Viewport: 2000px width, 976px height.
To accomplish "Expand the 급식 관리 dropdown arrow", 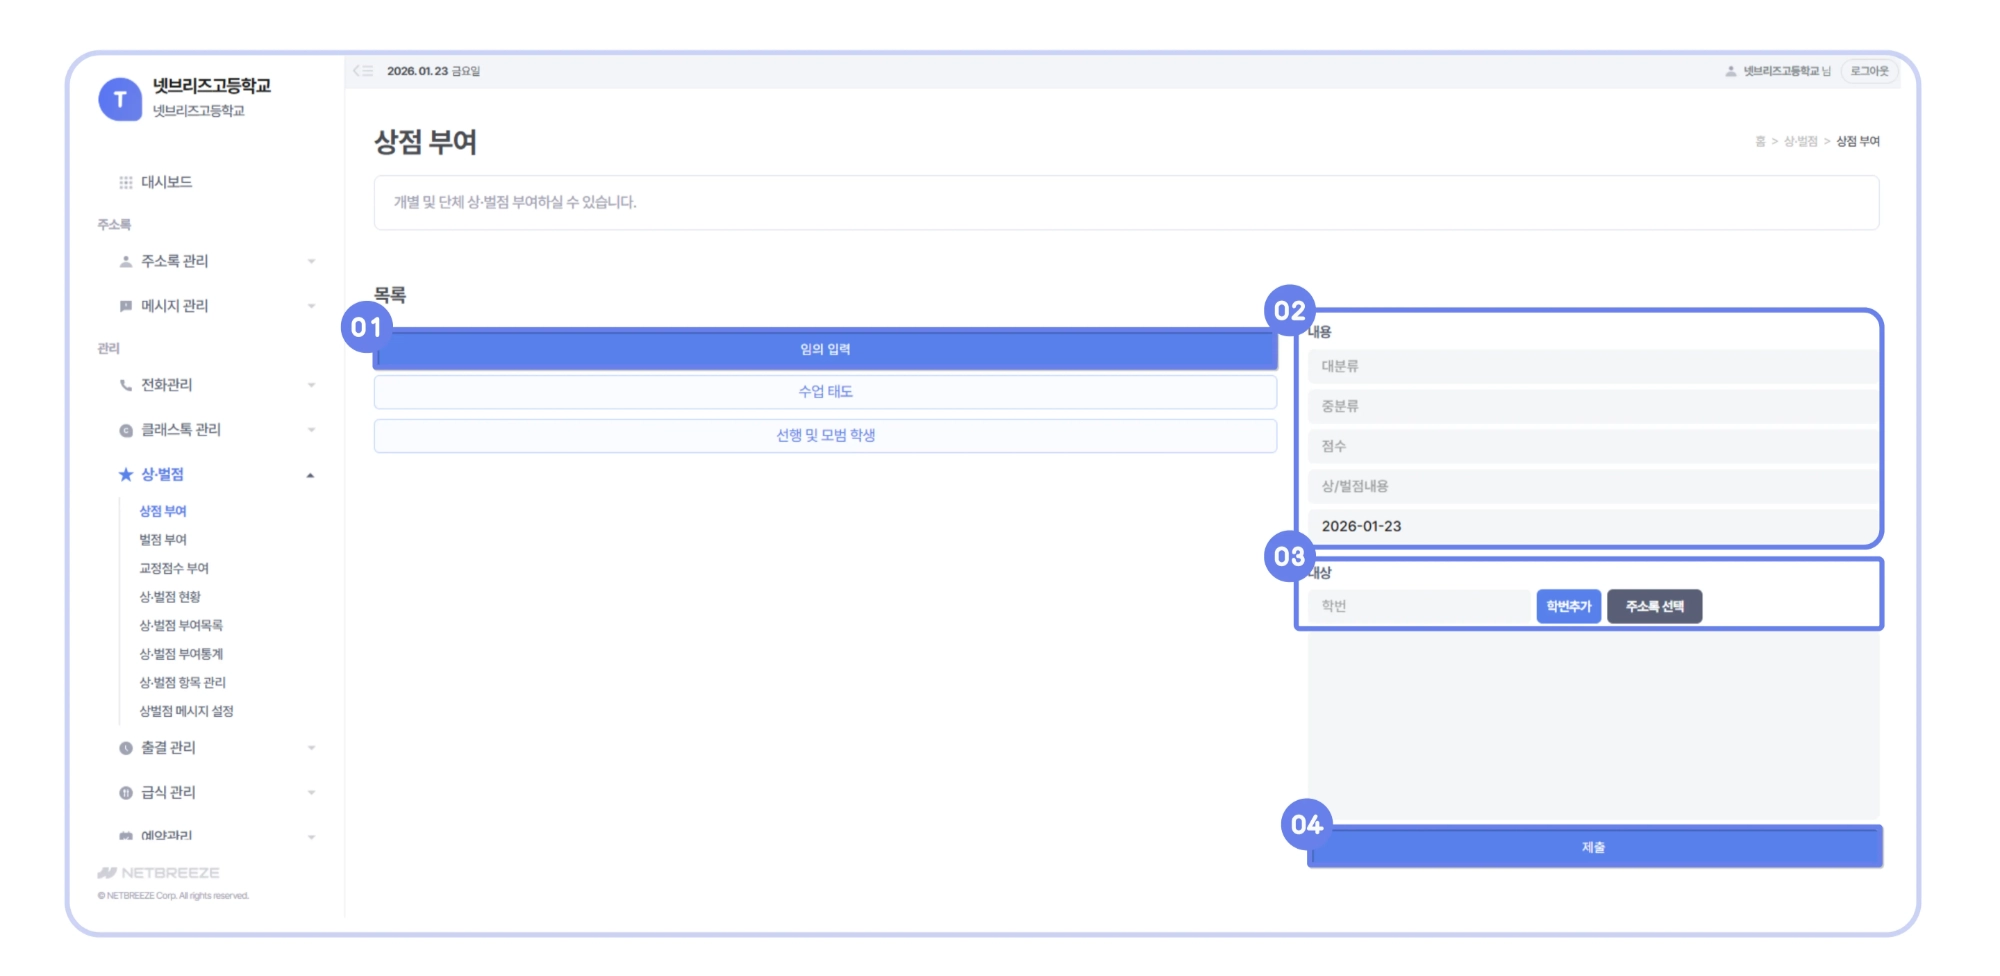I will (x=311, y=793).
